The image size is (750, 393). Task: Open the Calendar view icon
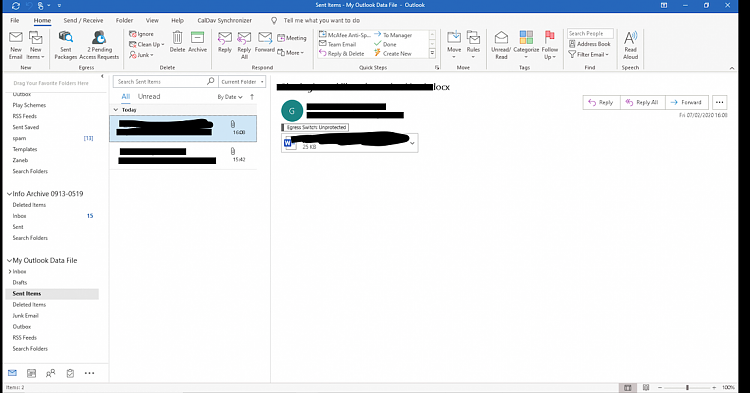[x=32, y=373]
